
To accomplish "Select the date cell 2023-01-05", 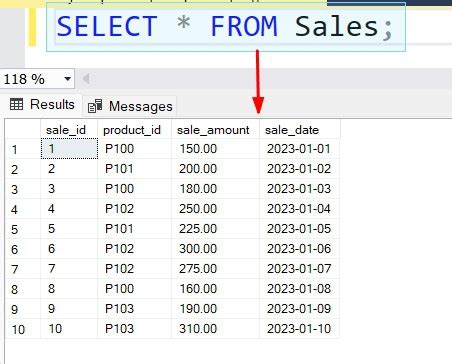I will click(300, 229).
